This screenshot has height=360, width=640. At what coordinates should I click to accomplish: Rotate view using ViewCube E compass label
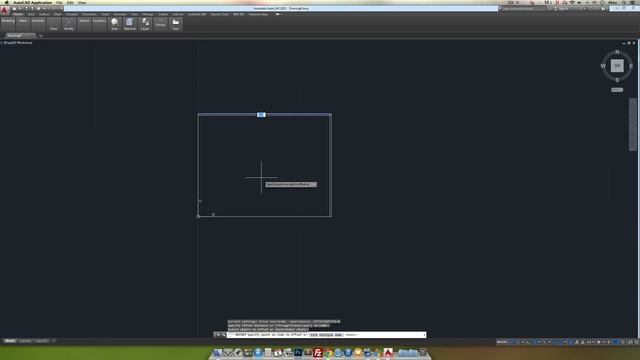(x=631, y=66)
